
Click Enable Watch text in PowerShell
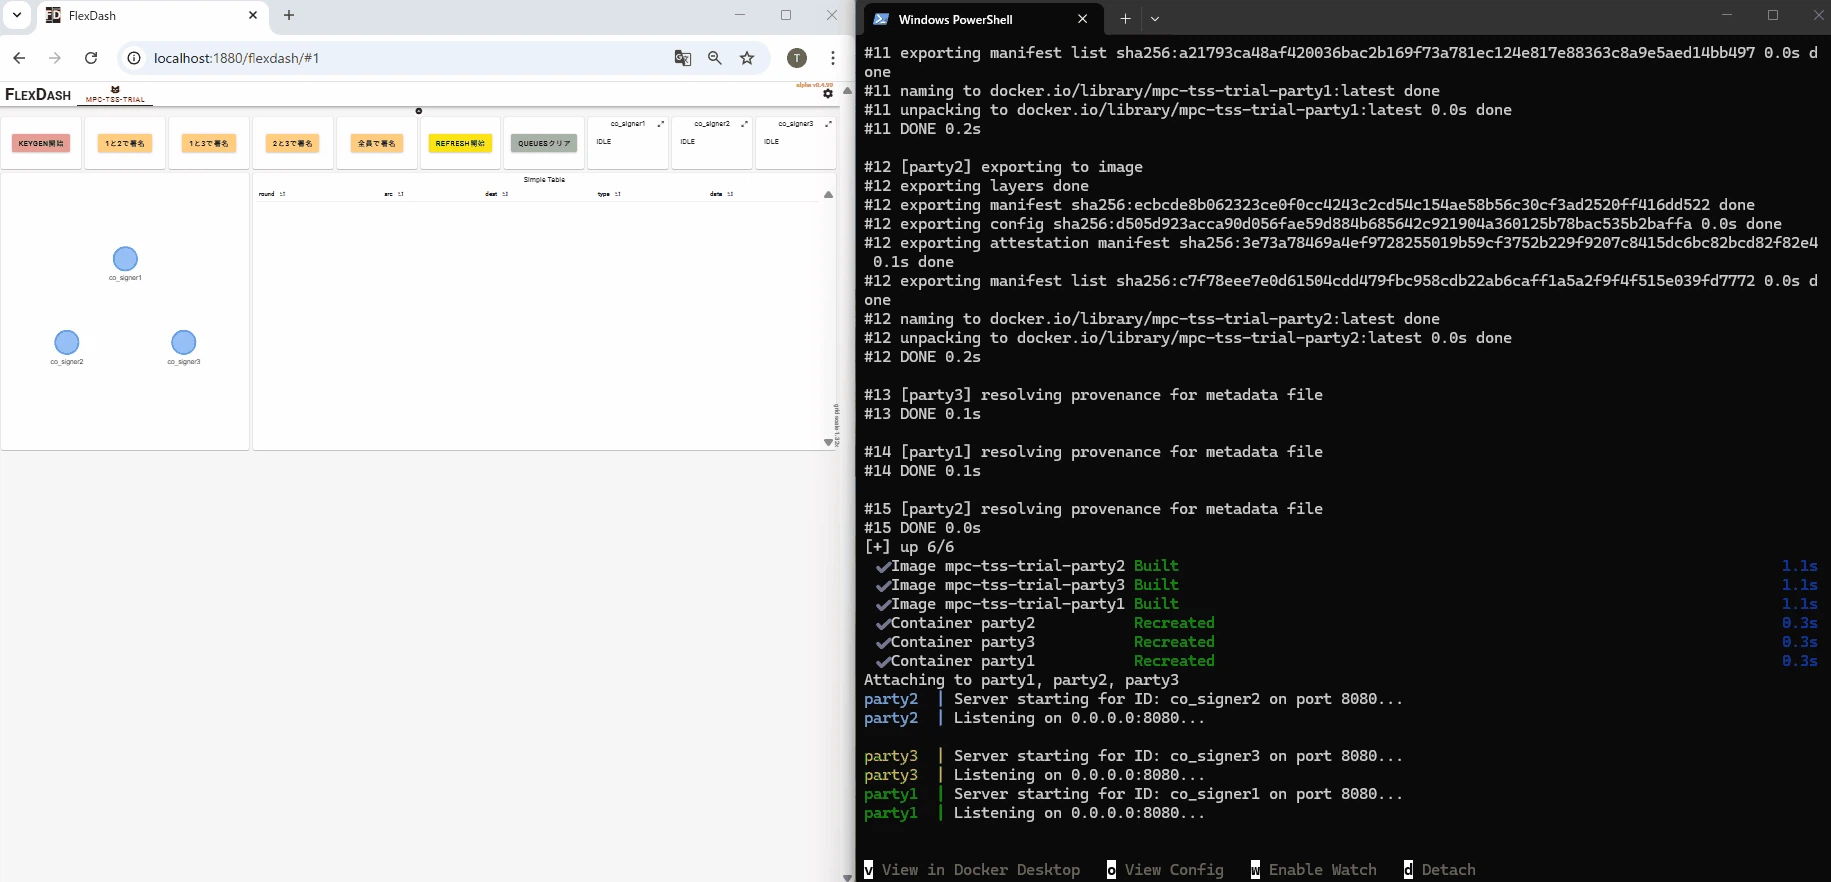[x=1323, y=870]
